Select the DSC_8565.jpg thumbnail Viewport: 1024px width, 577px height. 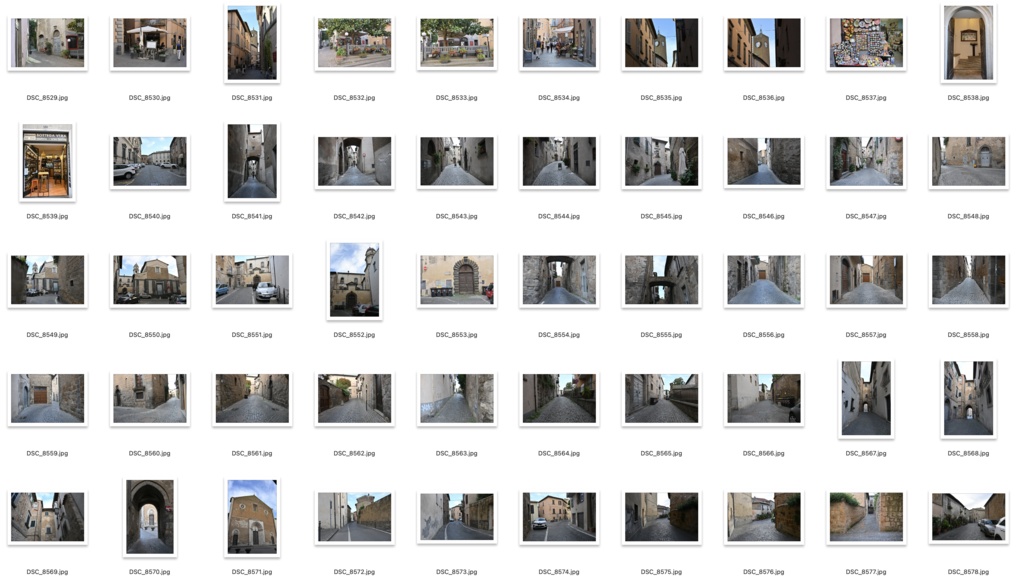[x=662, y=398]
